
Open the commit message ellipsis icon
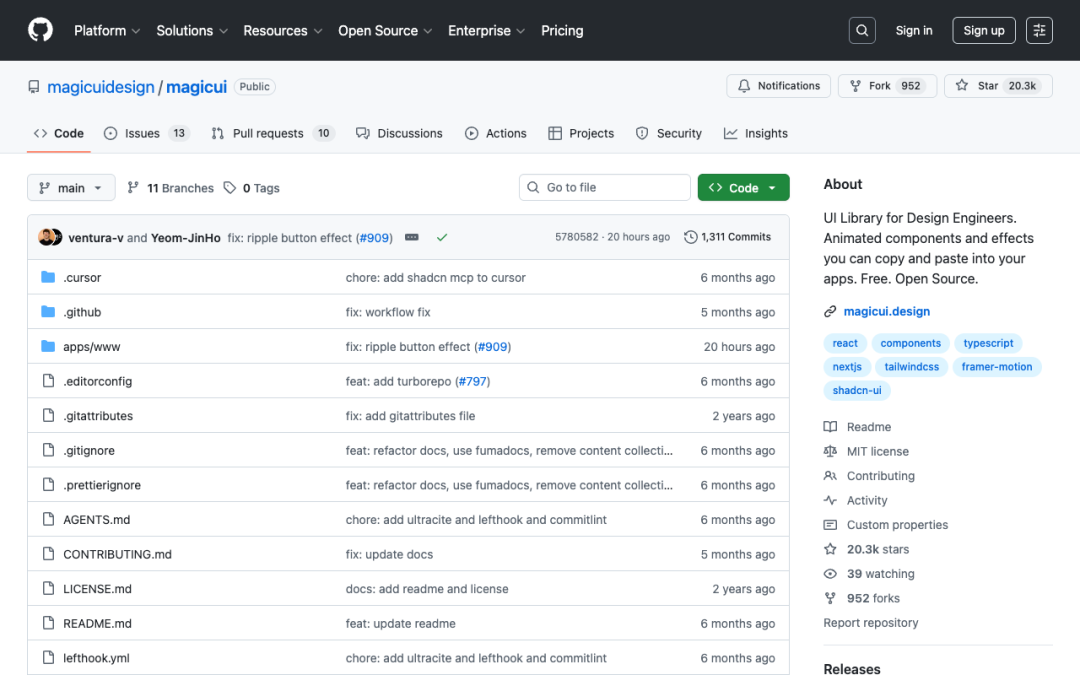[x=411, y=237]
